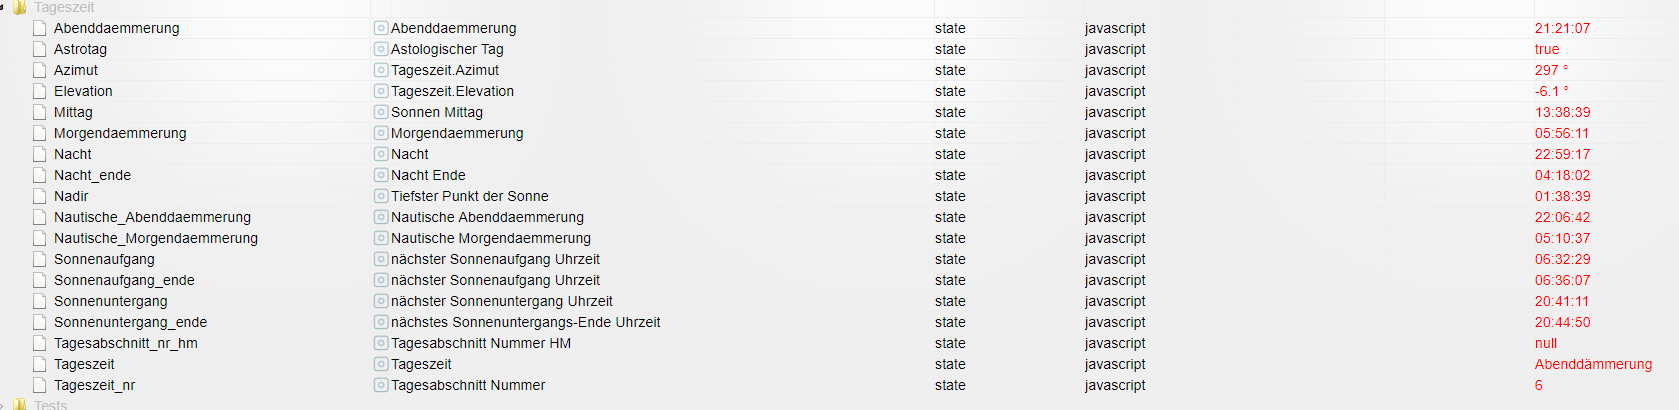This screenshot has width=1679, height=410.
Task: Click the state icon before Tageszeit.Elevation
Action: pyautogui.click(x=381, y=91)
